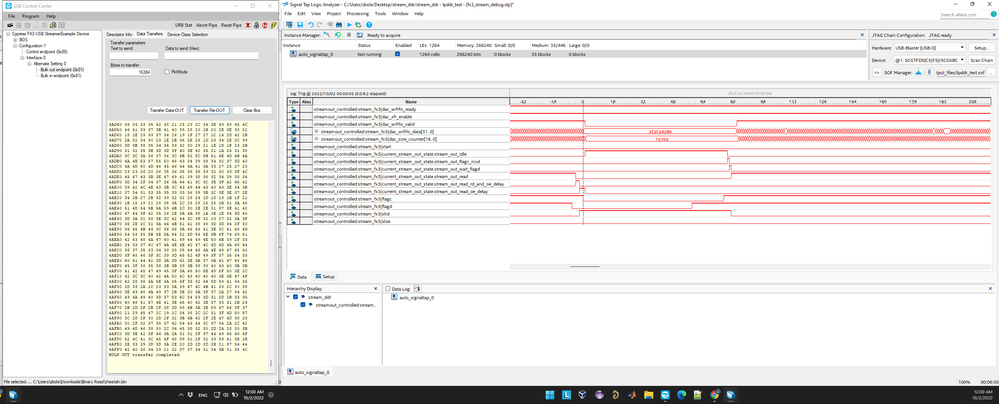Click the red circular reset icon in USB Control Center
This screenshot has width=999, height=404.
(264, 25)
